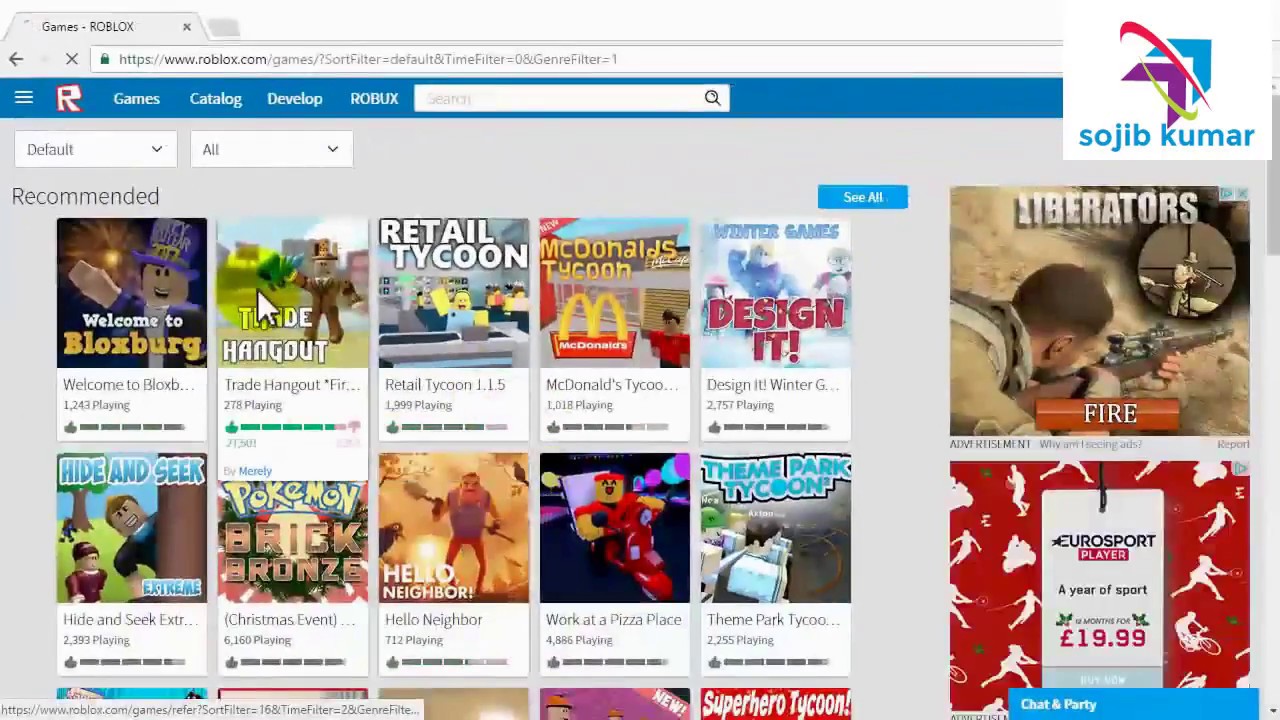The width and height of the screenshot is (1280, 720).
Task: Open the ROBUX menu
Action: (x=374, y=98)
